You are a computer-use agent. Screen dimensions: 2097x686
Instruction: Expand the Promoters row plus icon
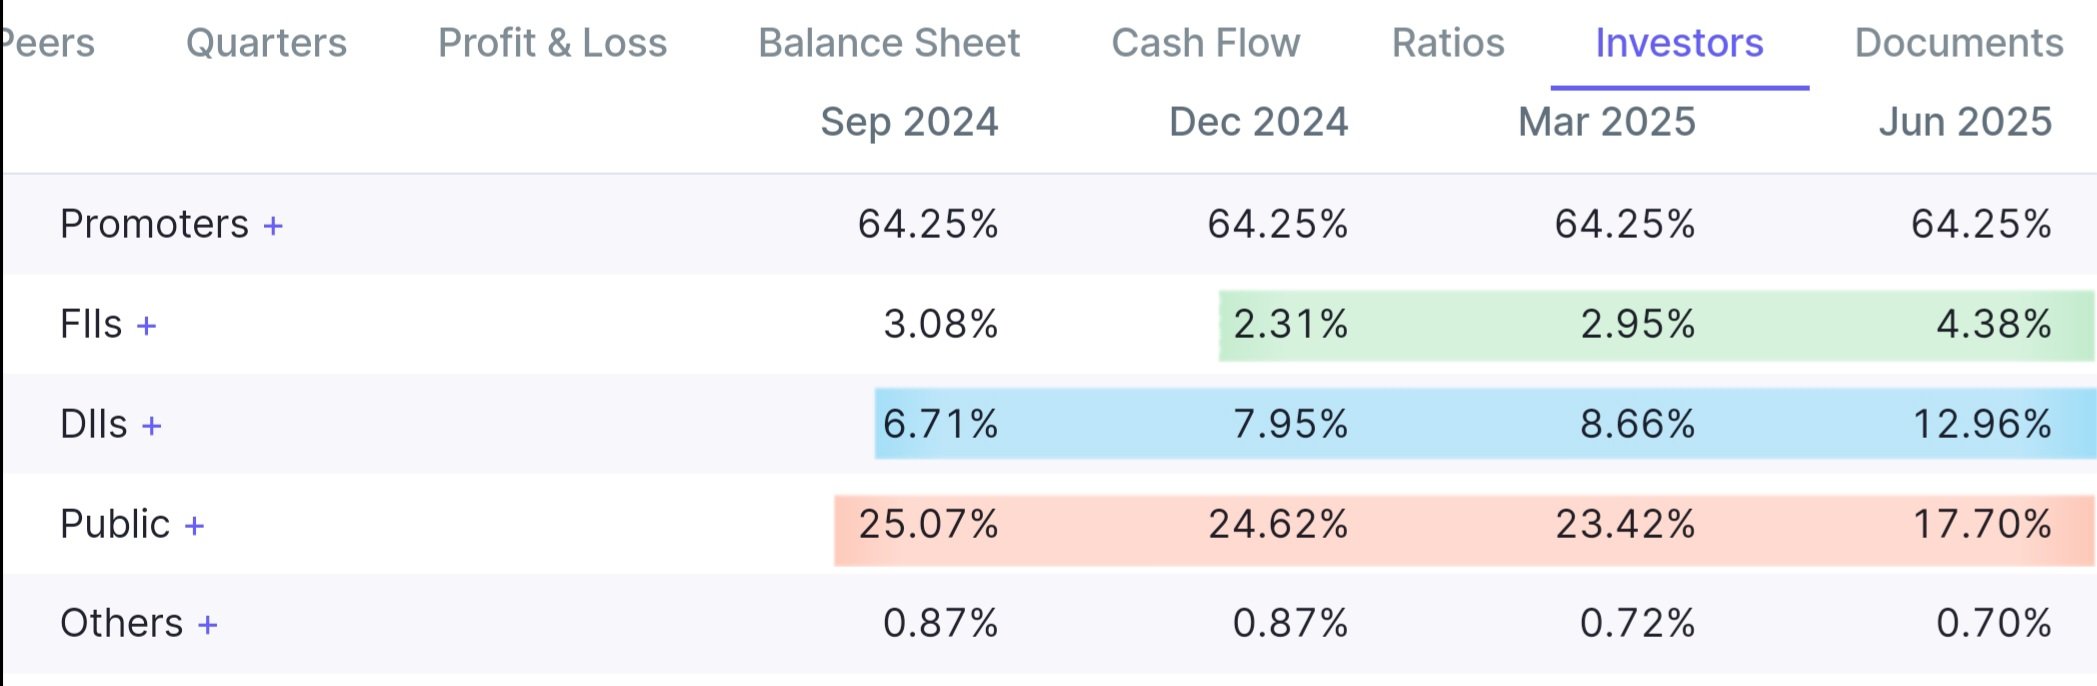273,226
